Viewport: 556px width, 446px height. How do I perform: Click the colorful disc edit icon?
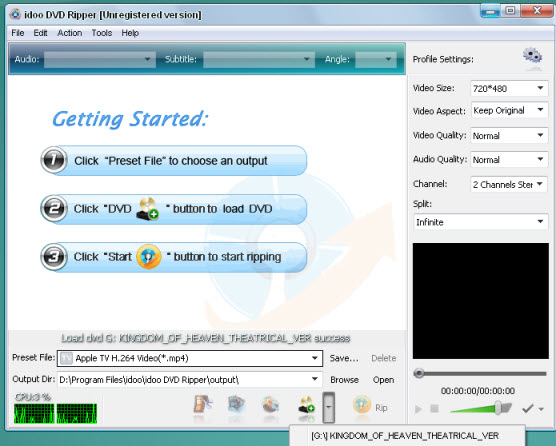pos(271,406)
